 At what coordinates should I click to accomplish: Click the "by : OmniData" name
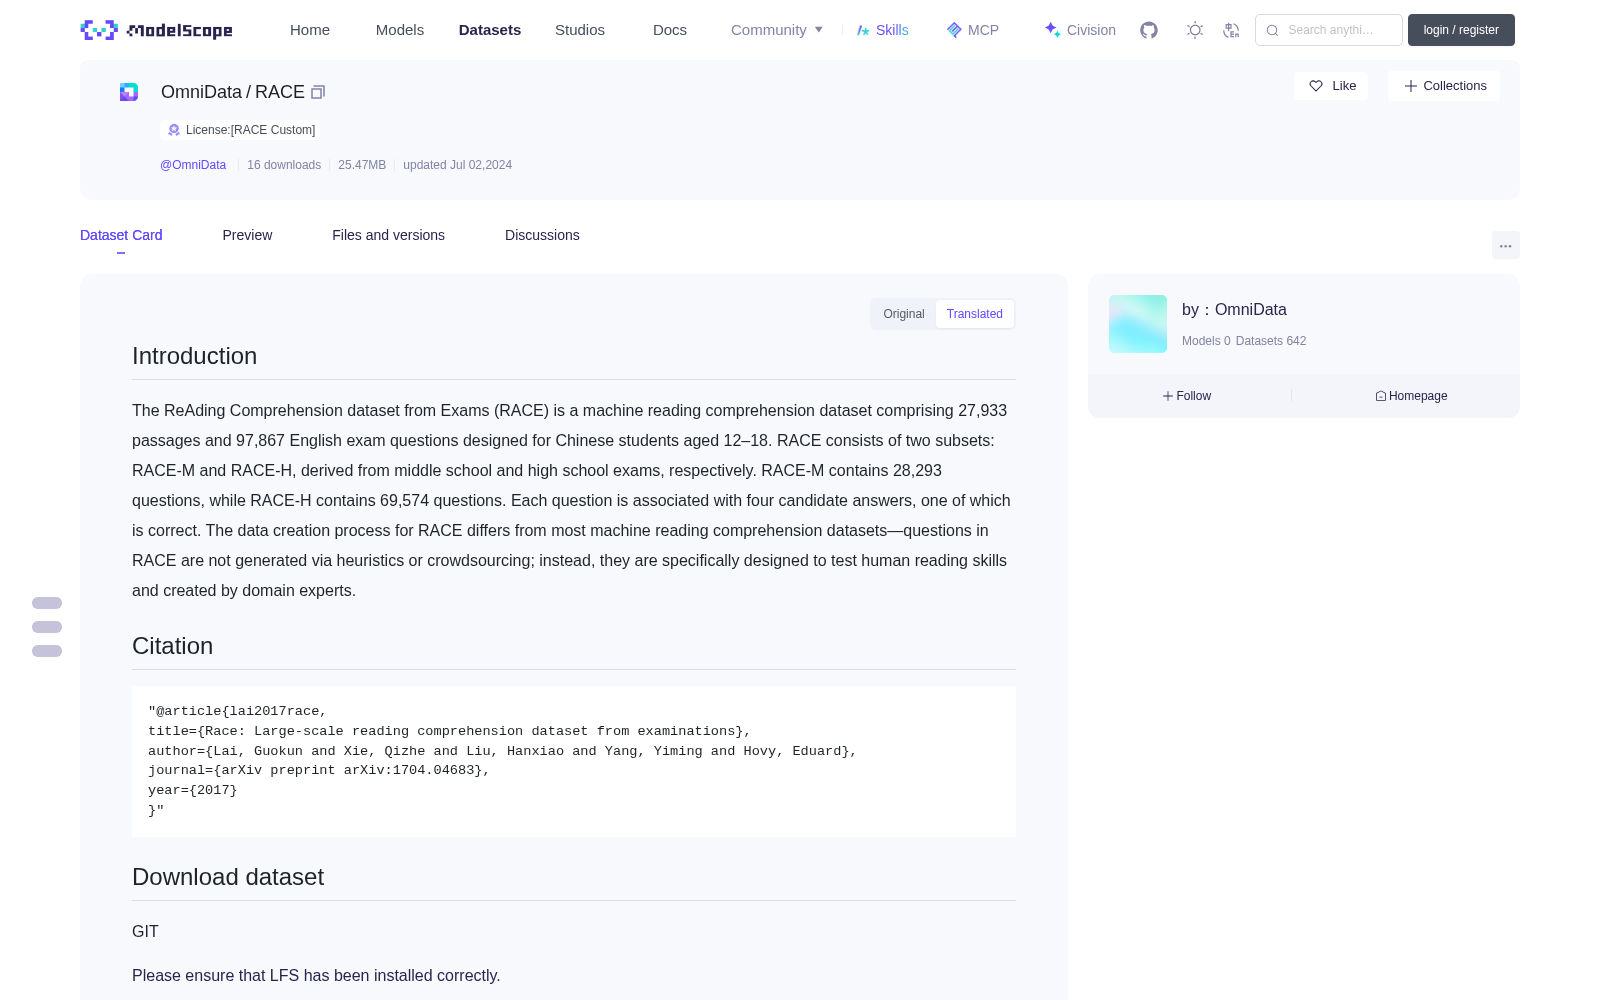tap(1234, 310)
